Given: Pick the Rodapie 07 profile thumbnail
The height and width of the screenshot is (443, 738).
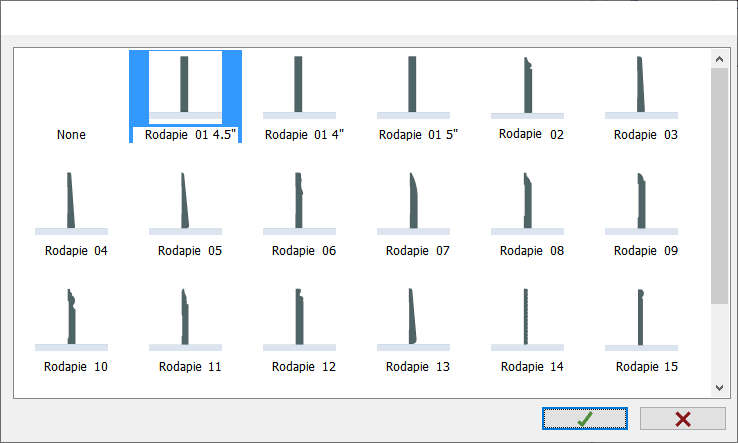Looking at the screenshot, I should tap(413, 203).
